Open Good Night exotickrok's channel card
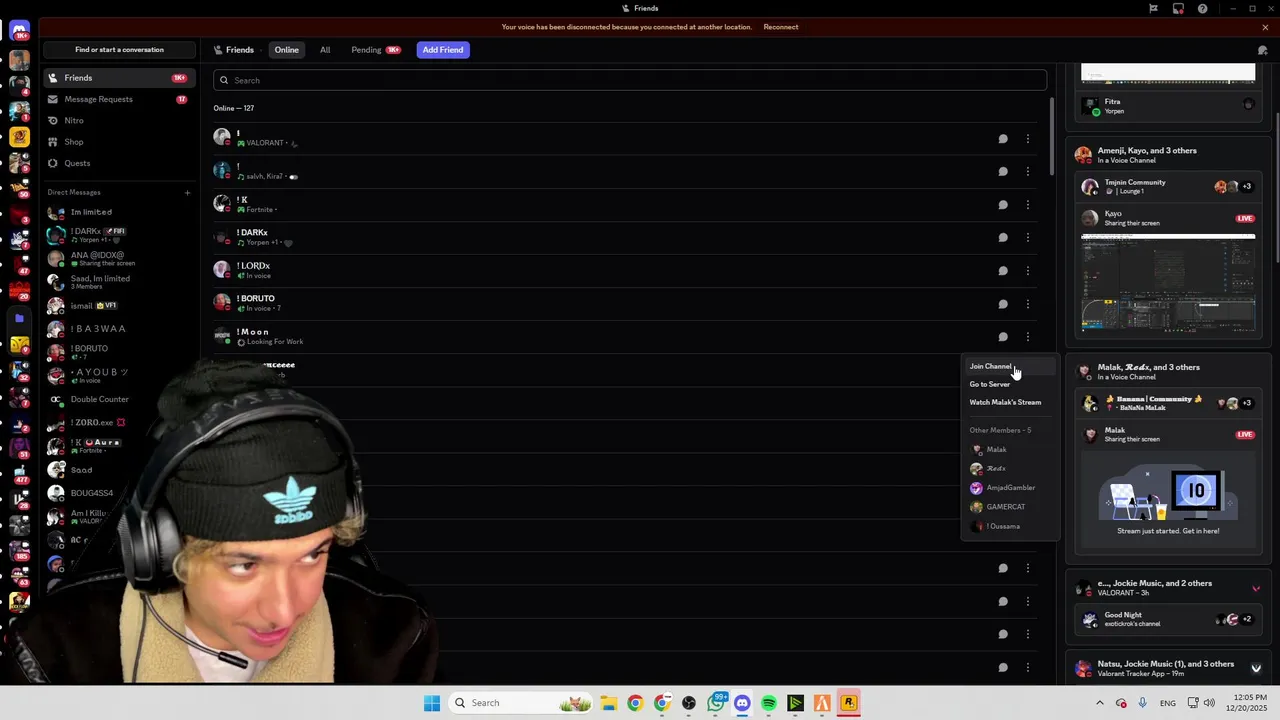Screen dimensions: 1280x720 pyautogui.click(x=1168, y=620)
